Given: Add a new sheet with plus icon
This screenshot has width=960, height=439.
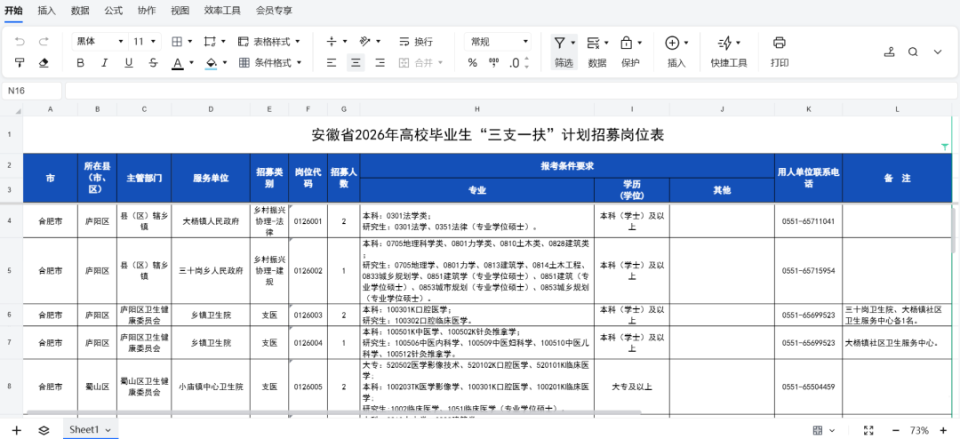Looking at the screenshot, I should pos(17,430).
